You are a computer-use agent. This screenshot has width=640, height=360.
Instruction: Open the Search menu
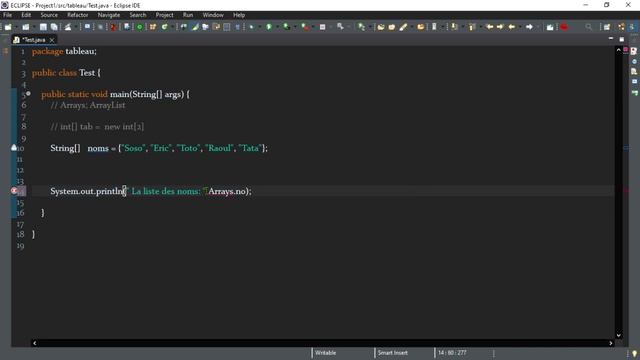pos(138,15)
